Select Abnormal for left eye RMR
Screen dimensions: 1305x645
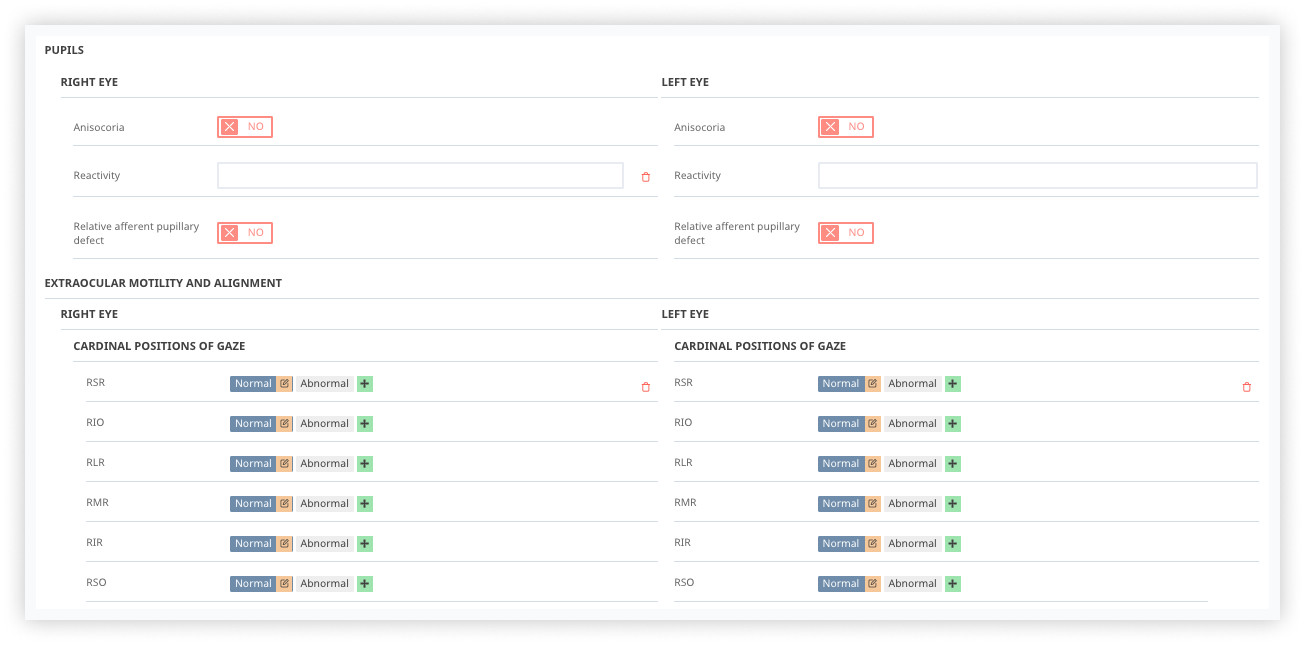(x=913, y=504)
